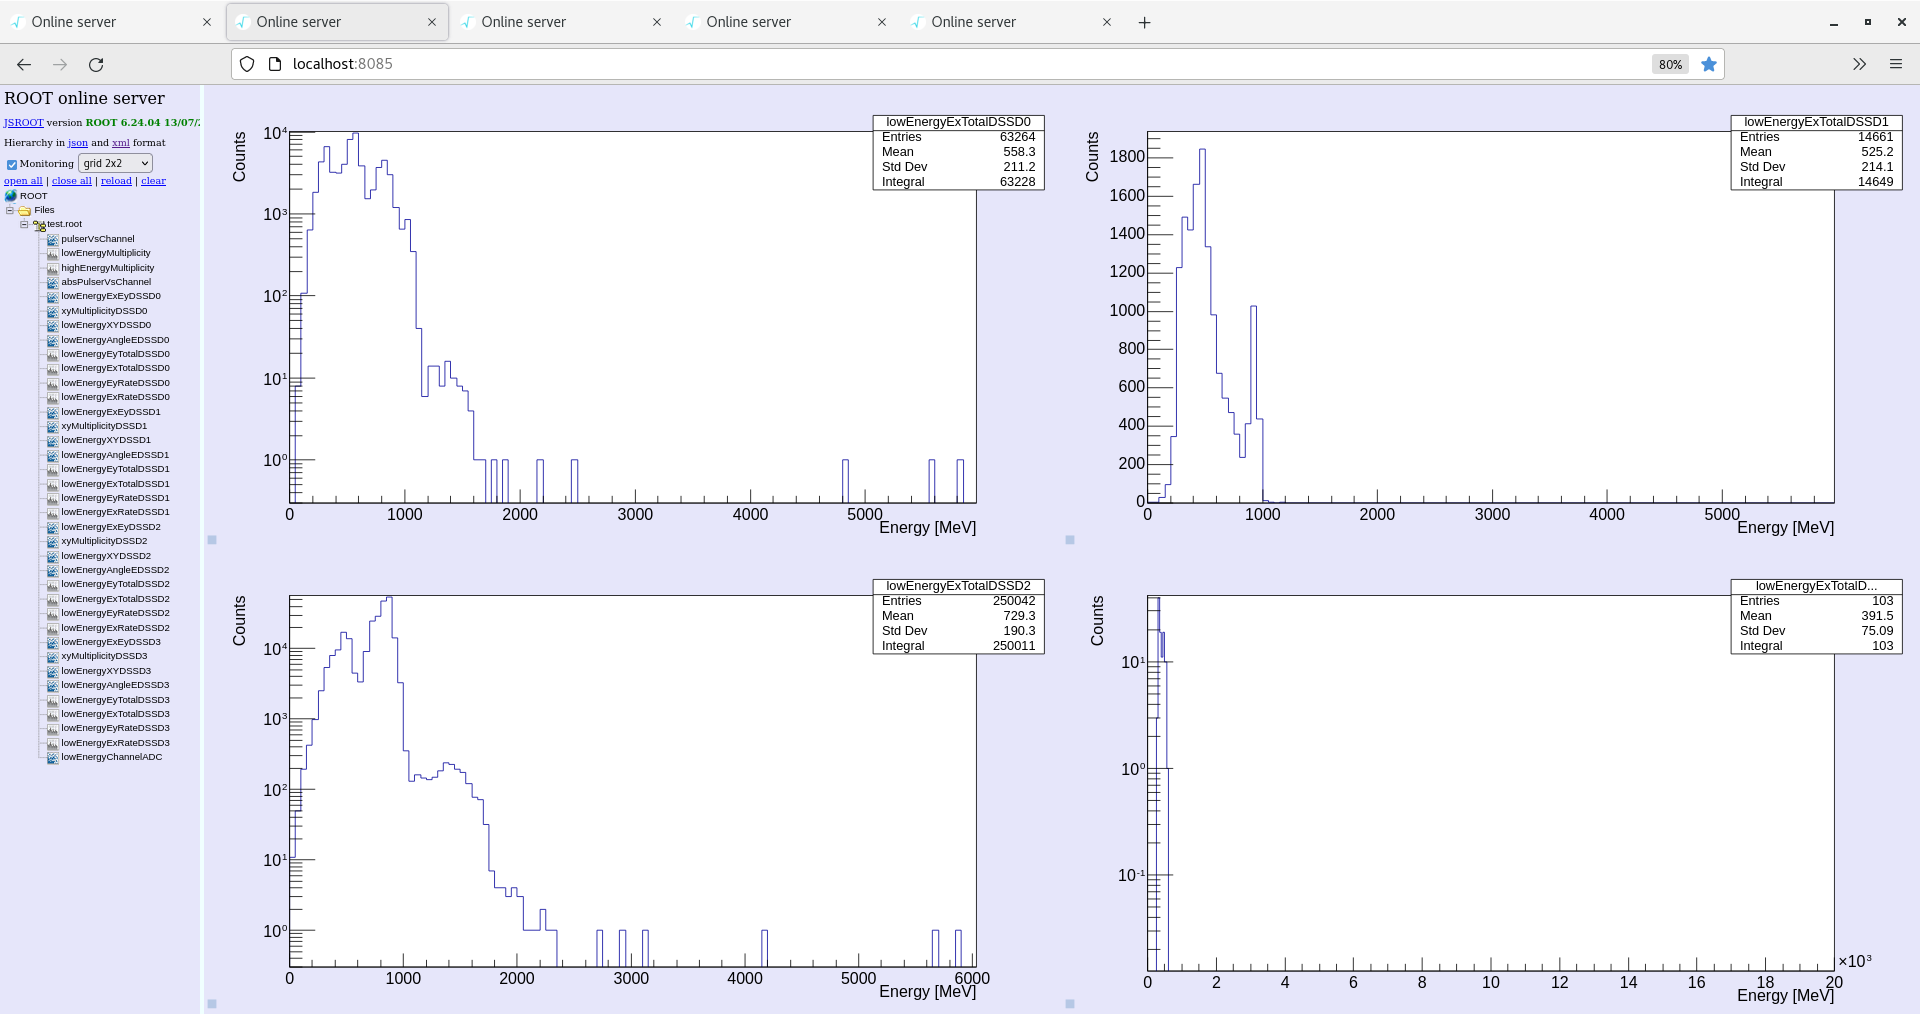Click the ROOT globe icon
Image resolution: width=1920 pixels, height=1014 pixels.
tap(12, 196)
